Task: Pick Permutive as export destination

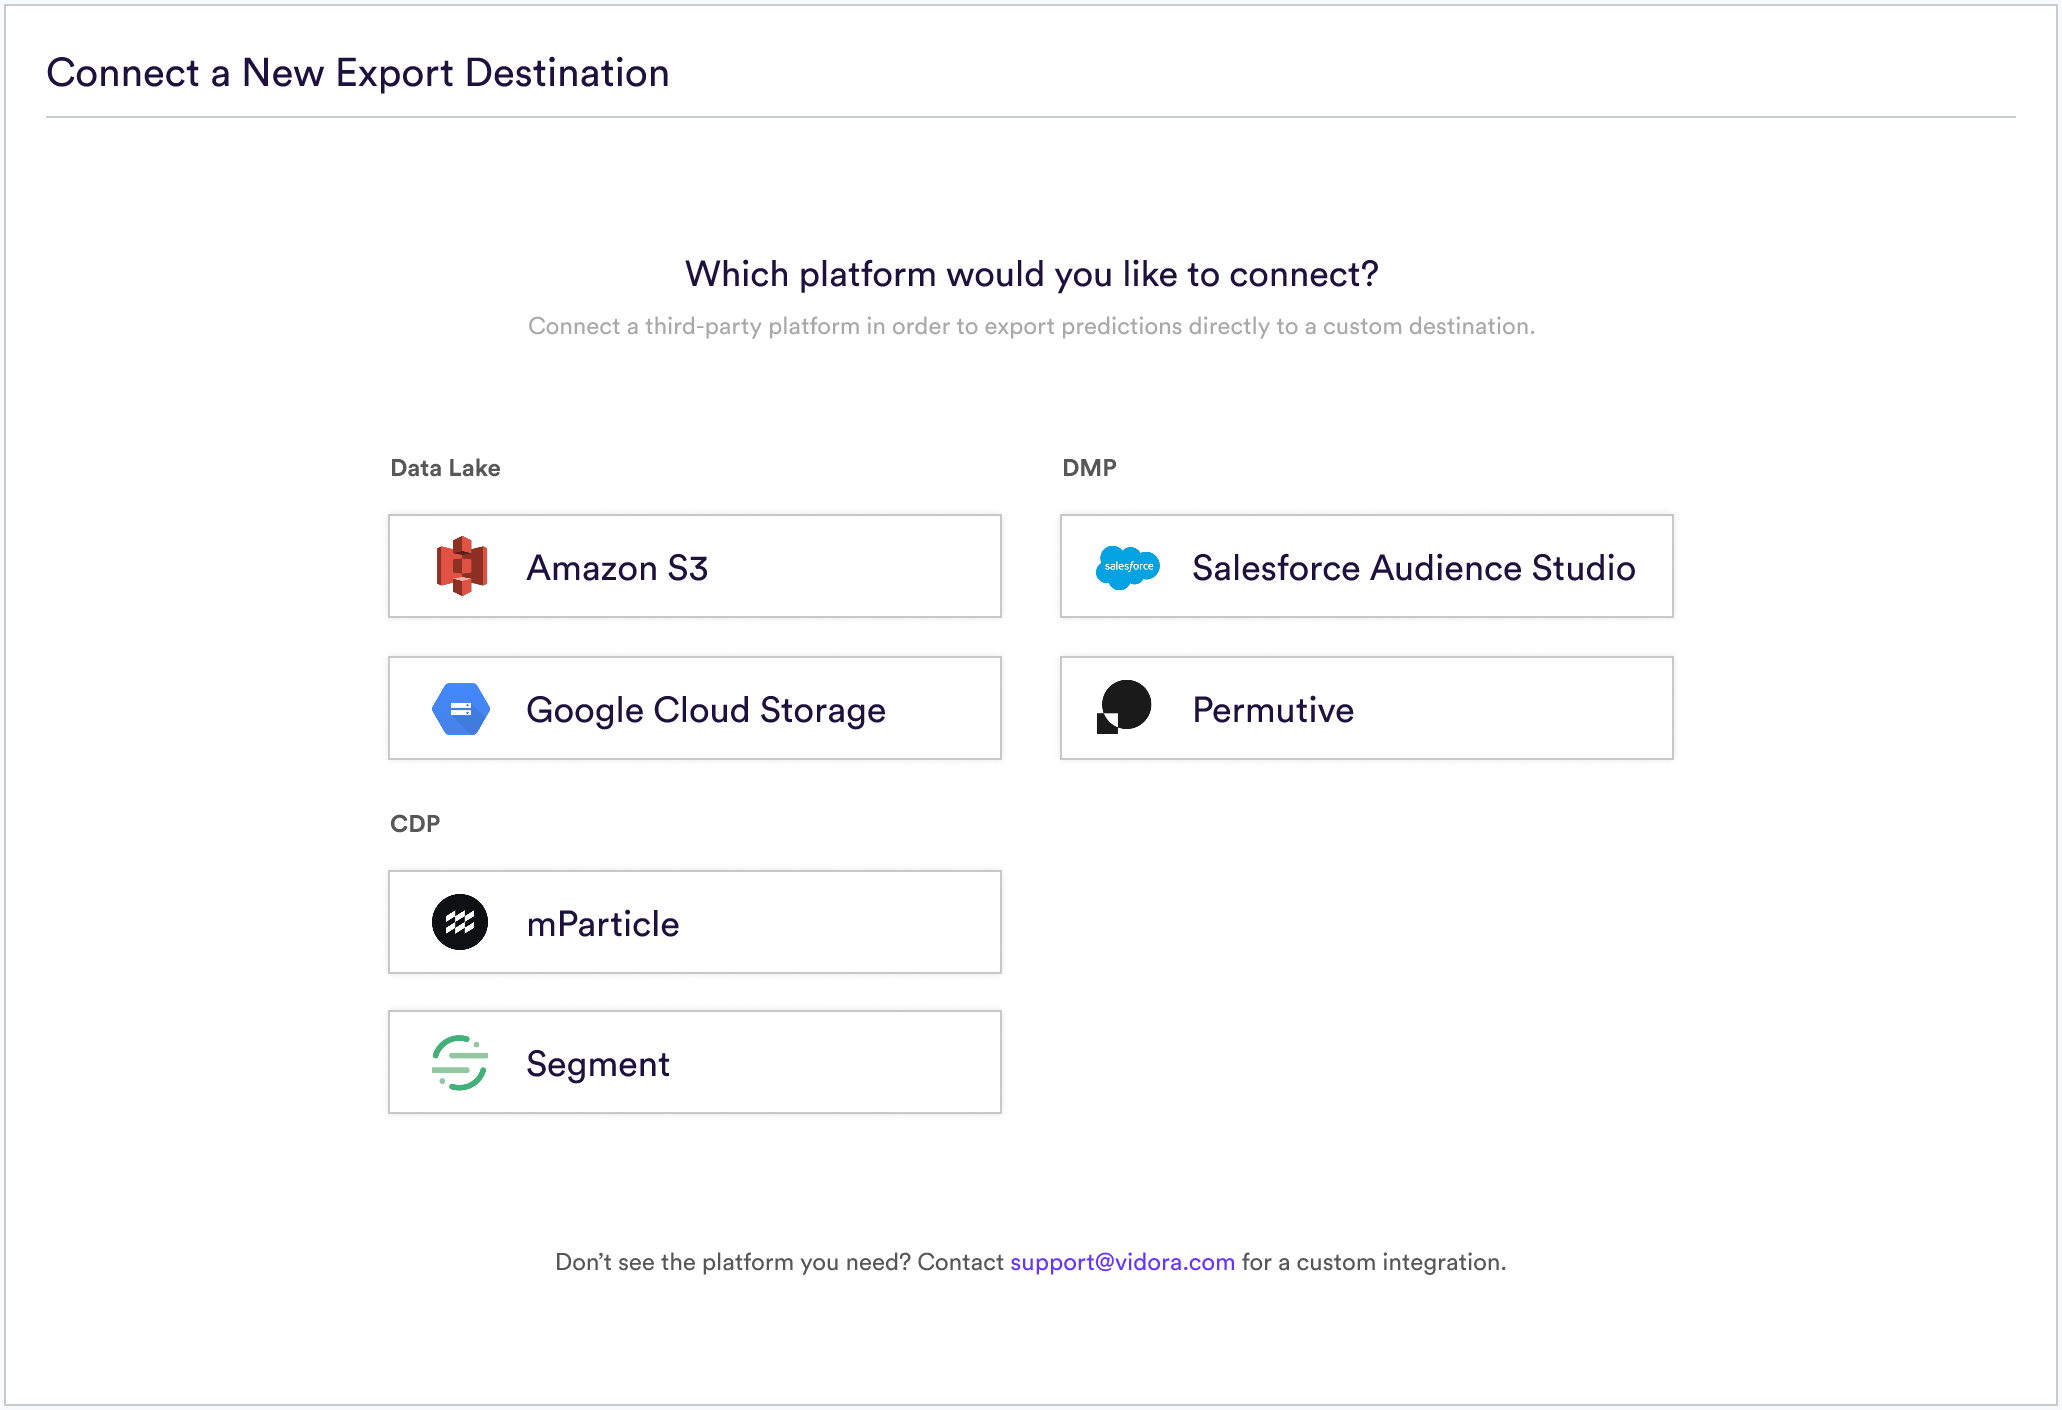Action: pyautogui.click(x=1367, y=708)
